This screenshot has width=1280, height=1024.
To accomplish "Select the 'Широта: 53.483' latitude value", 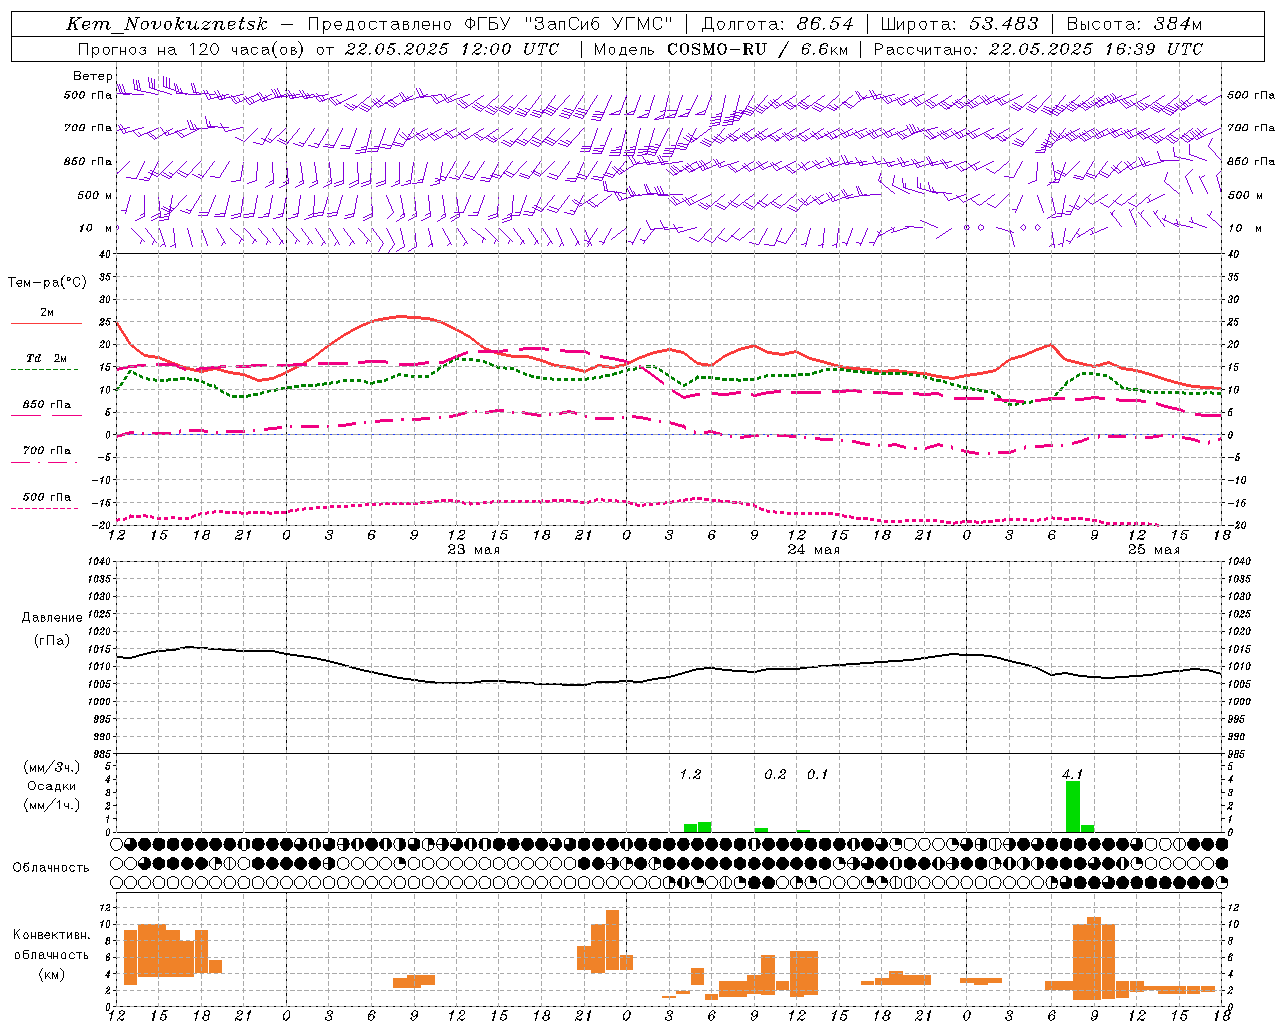I will (x=960, y=24).
